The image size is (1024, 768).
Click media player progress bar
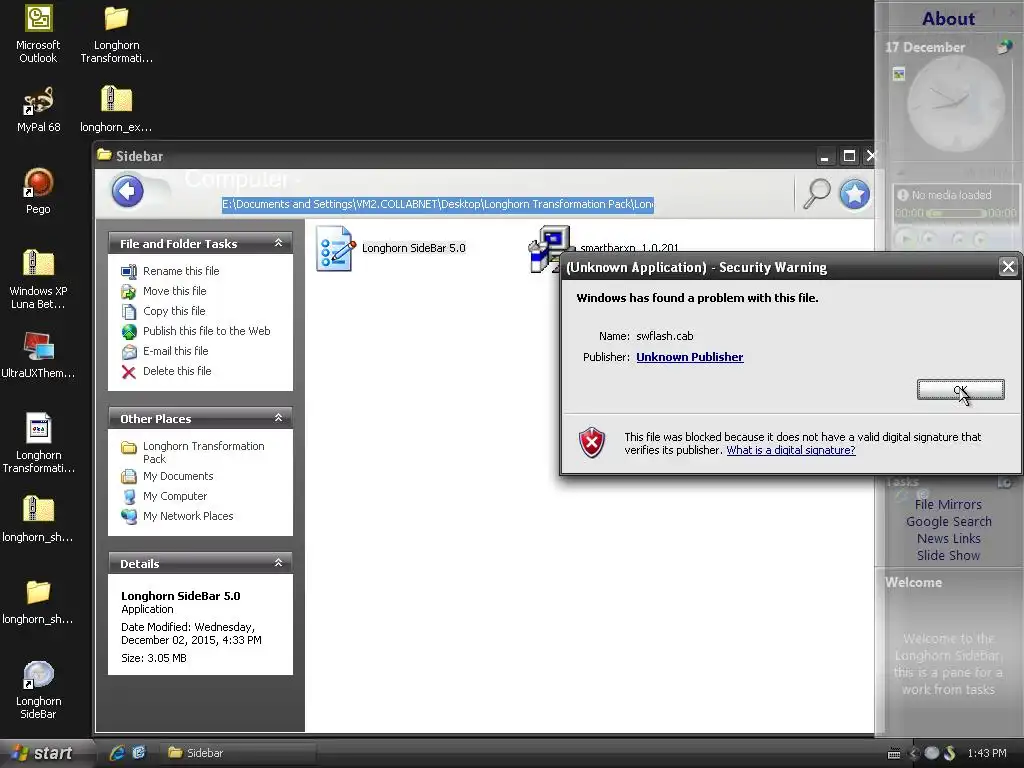(955, 214)
